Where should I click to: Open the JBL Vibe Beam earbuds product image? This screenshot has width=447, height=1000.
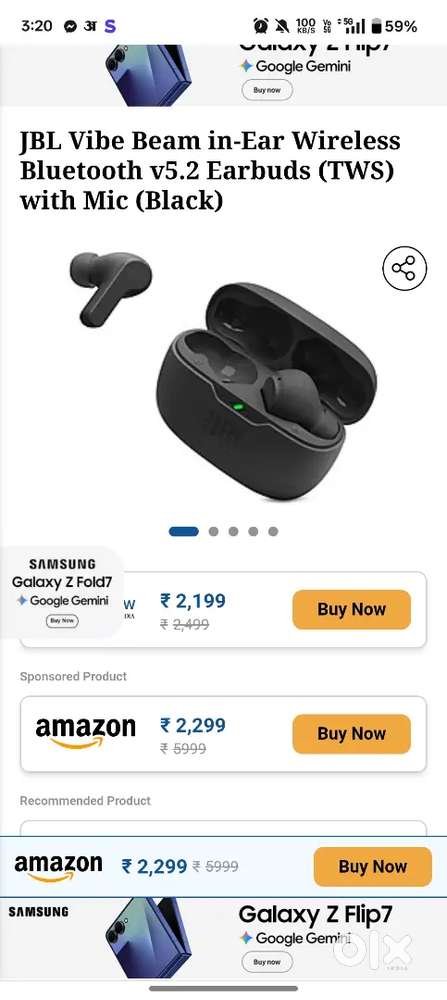tap(223, 373)
